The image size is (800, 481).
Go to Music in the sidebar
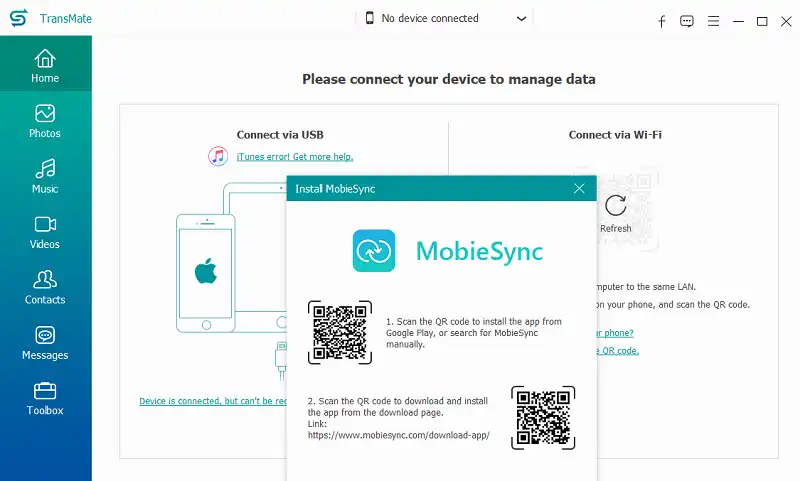[x=45, y=176]
